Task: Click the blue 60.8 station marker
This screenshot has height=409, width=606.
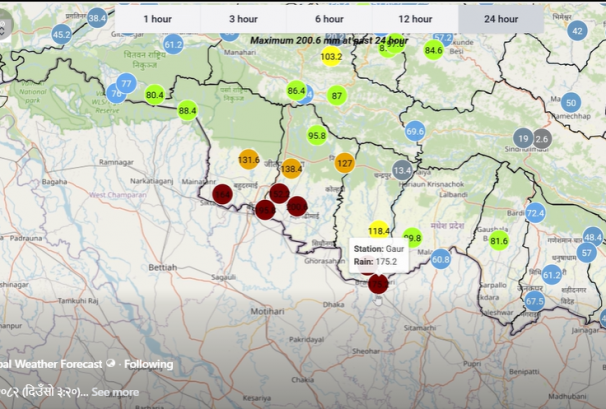Action: pyautogui.click(x=440, y=259)
